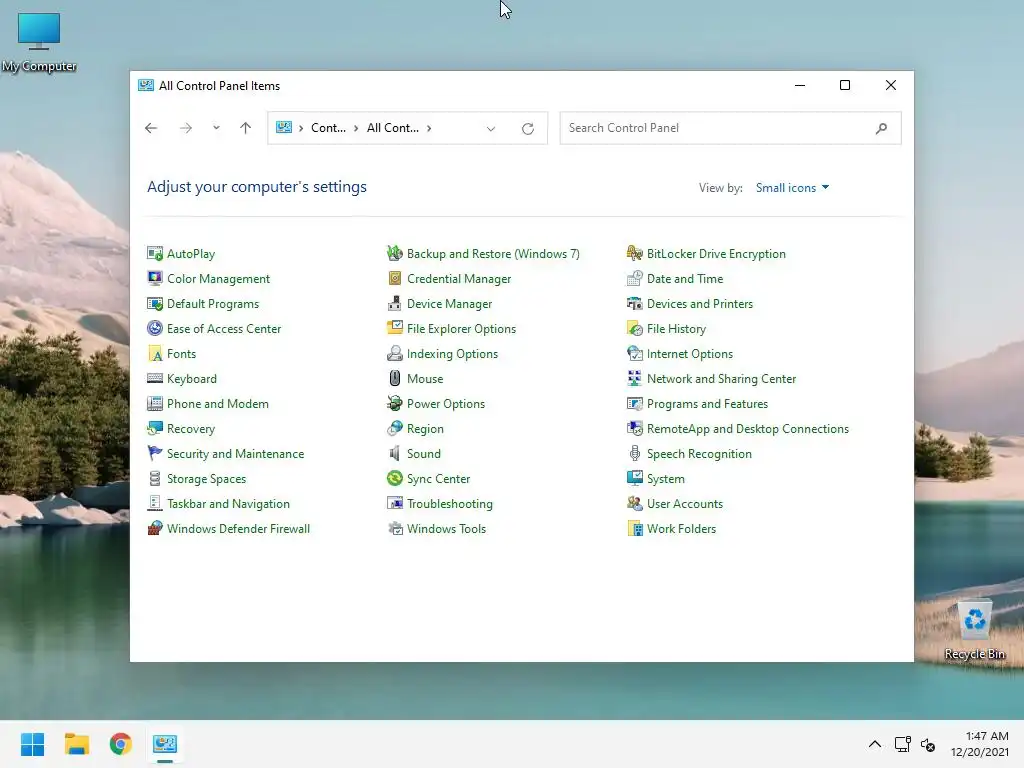Expand chevron after Cont... breadcrumb
The width and height of the screenshot is (1024, 768).
click(356, 128)
